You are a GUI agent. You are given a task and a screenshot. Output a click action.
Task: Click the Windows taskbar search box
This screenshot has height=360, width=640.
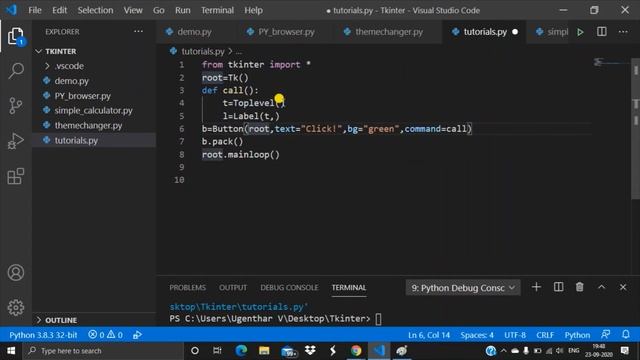coord(103,351)
